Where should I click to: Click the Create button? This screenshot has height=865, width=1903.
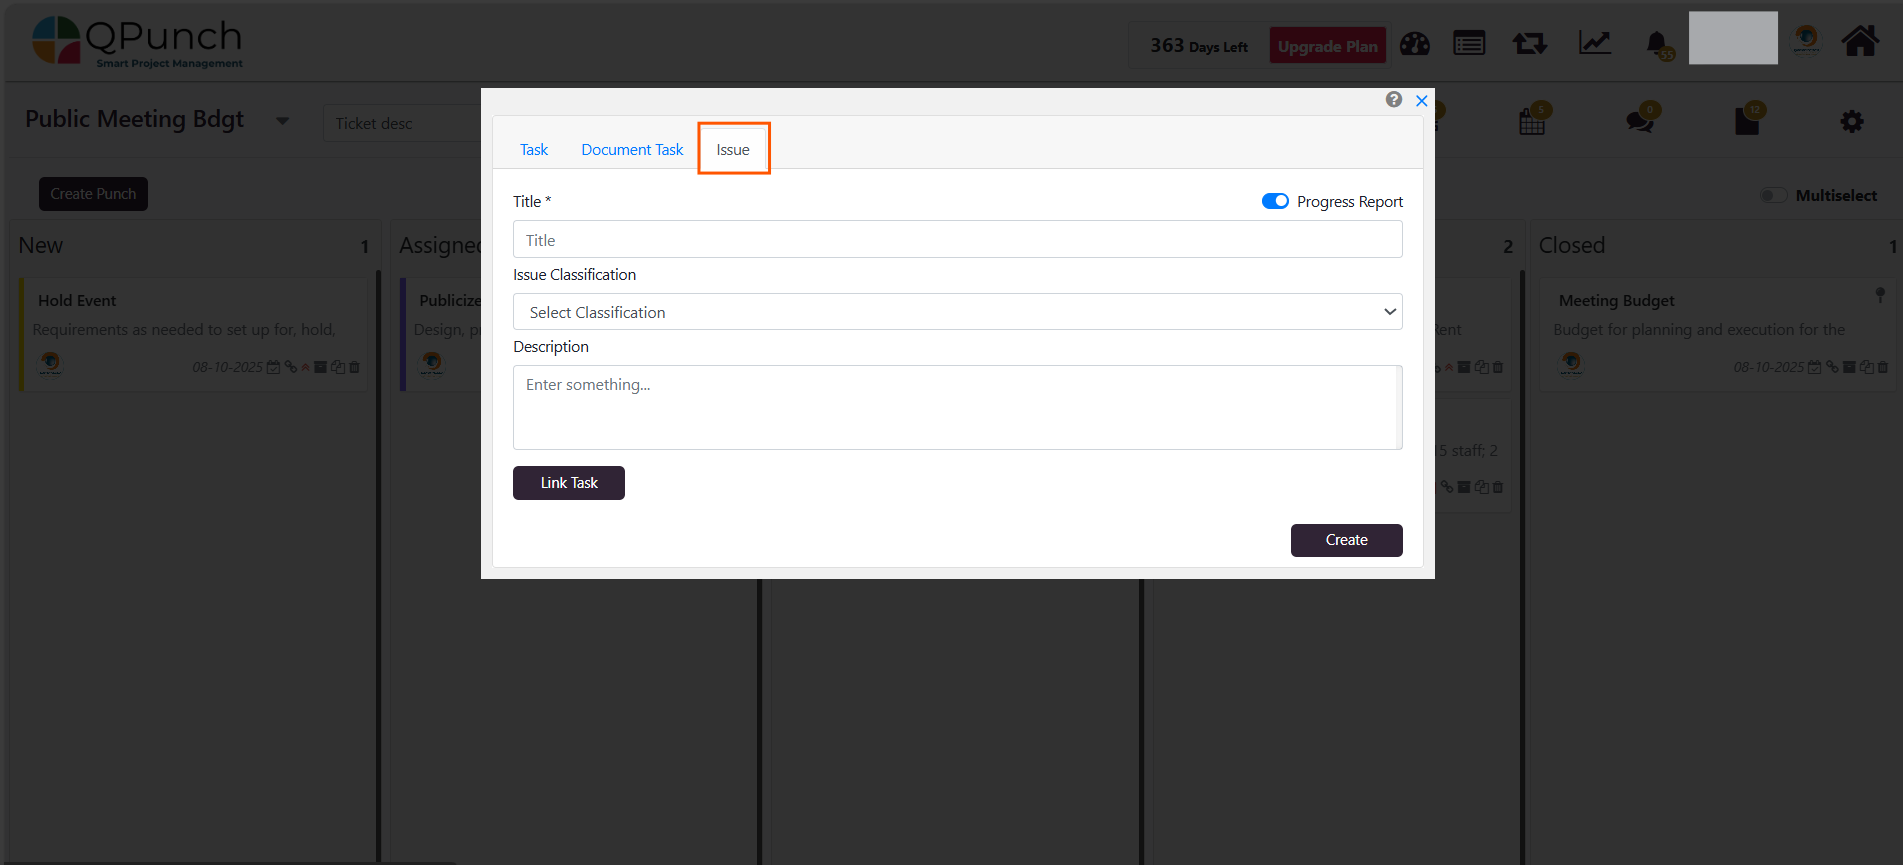tap(1346, 540)
